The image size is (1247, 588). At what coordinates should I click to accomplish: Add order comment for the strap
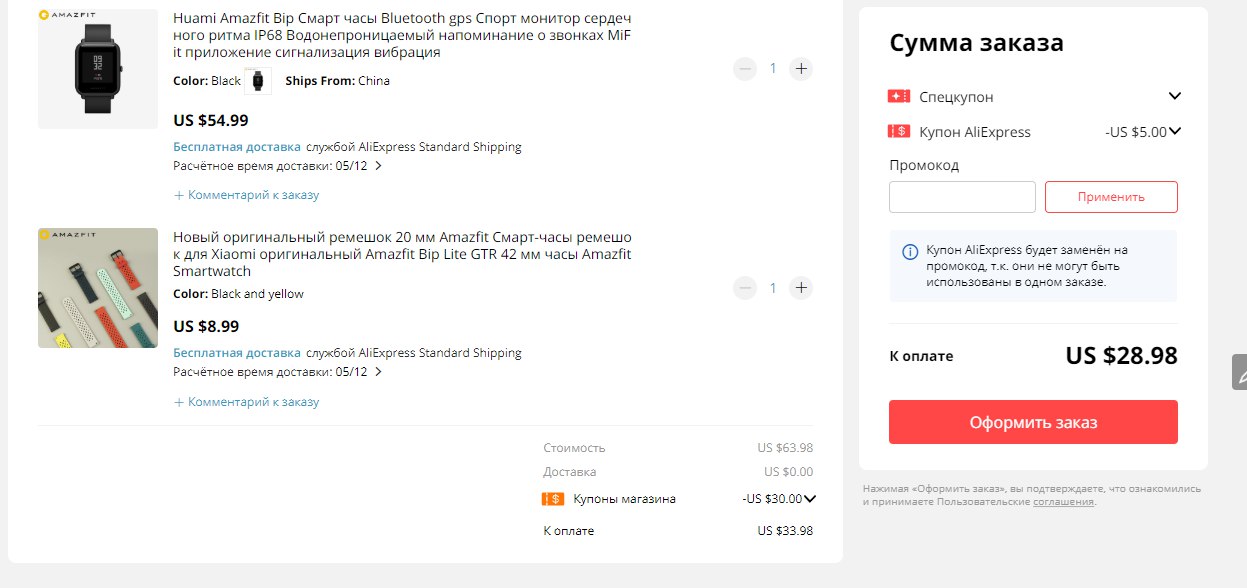coord(246,402)
